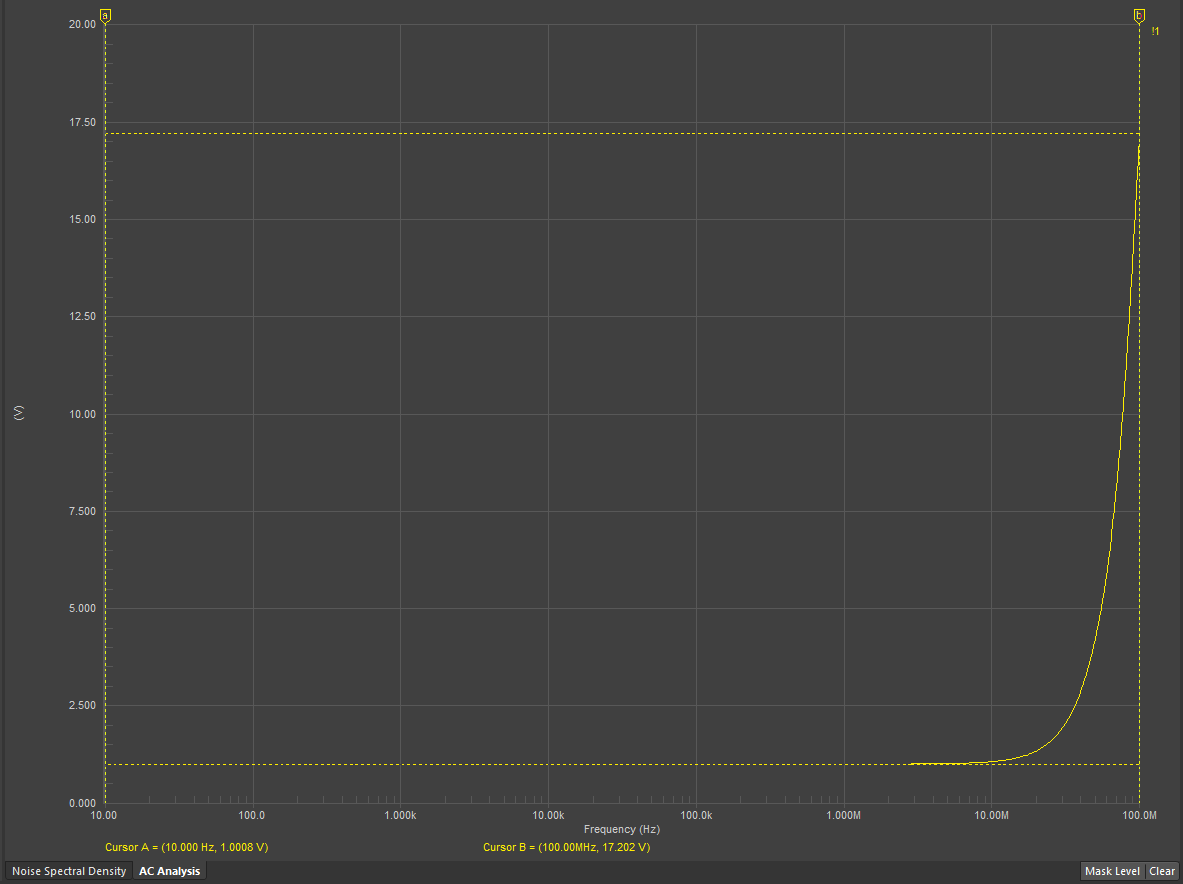Click the 15.00 y-axis value
This screenshot has width=1183, height=884.
click(83, 219)
